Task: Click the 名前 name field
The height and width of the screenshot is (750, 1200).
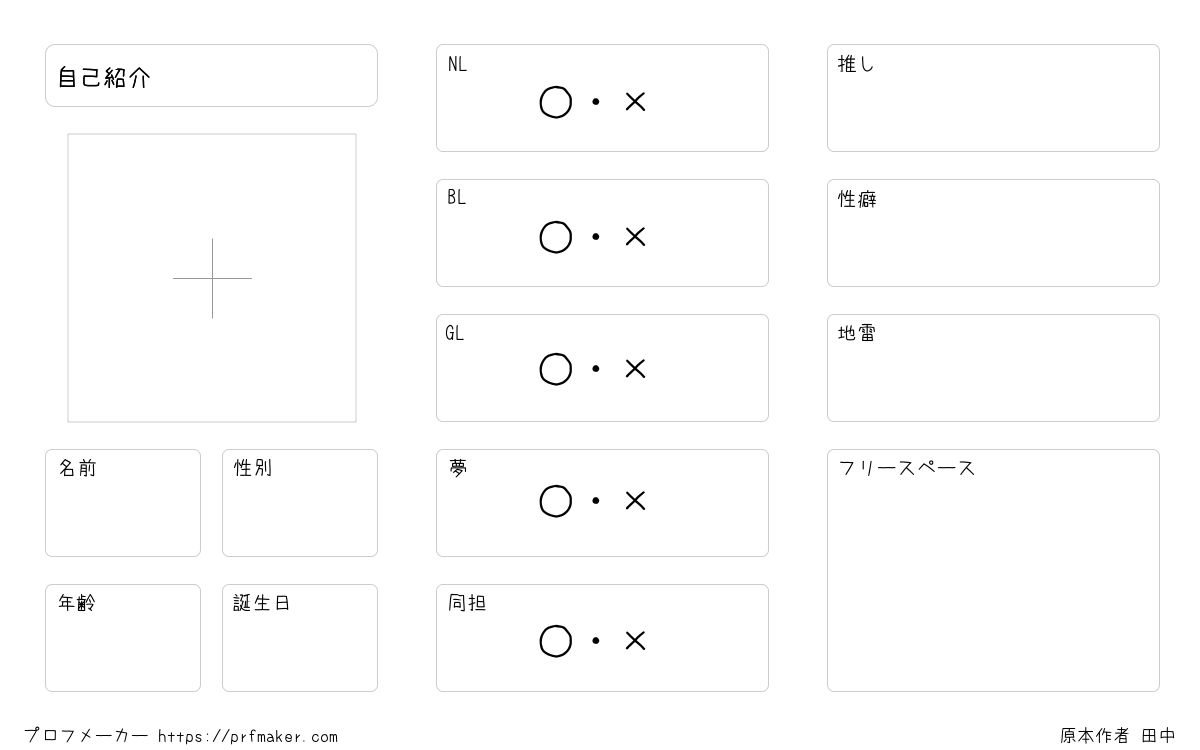Action: [x=123, y=503]
